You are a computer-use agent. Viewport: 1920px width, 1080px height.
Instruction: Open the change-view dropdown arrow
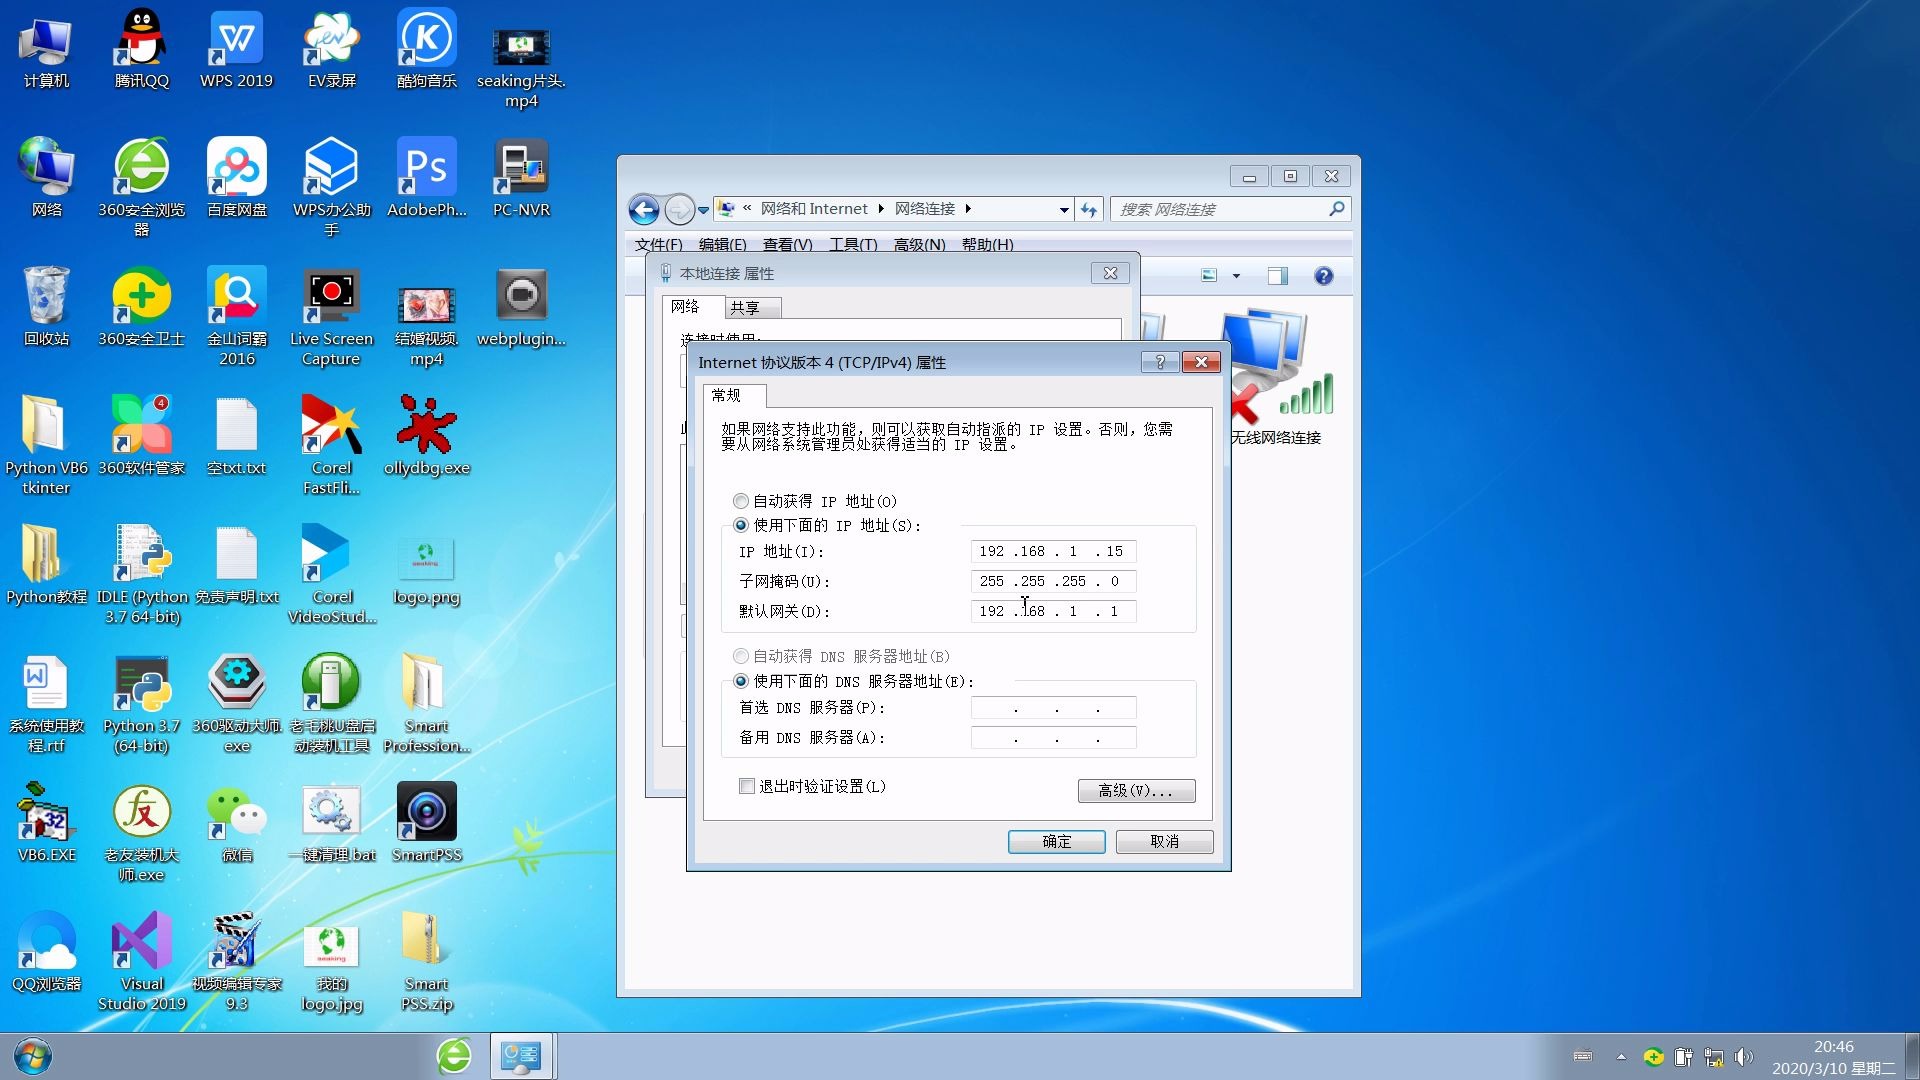(x=1236, y=276)
